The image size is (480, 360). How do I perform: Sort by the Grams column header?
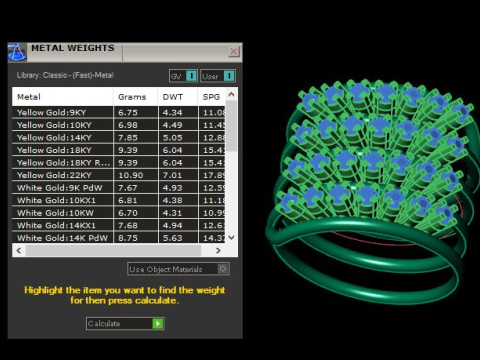tap(136, 97)
